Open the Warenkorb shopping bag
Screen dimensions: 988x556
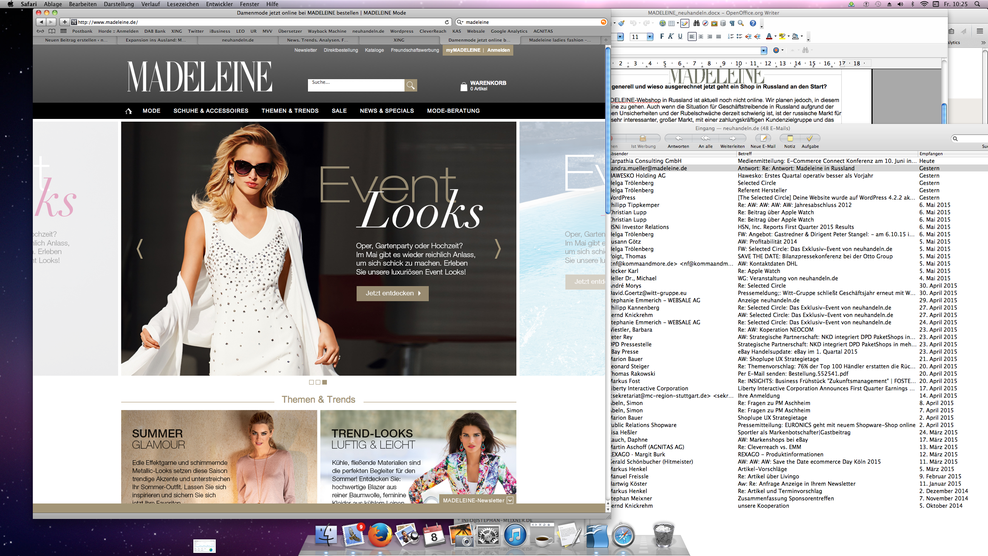(x=464, y=86)
